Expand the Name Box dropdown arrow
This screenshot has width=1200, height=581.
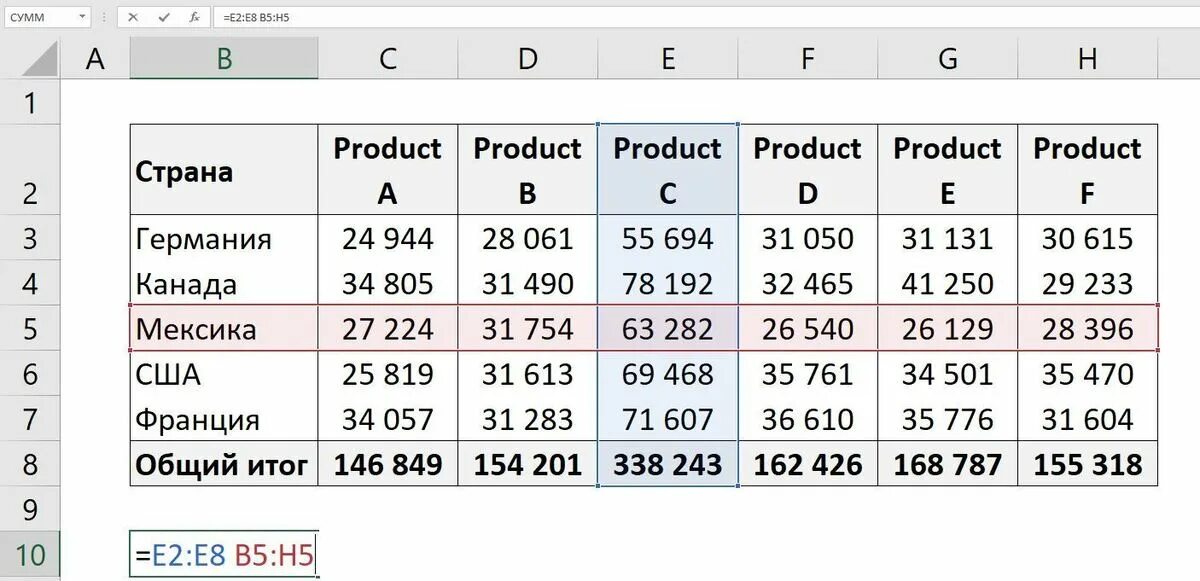[81, 17]
